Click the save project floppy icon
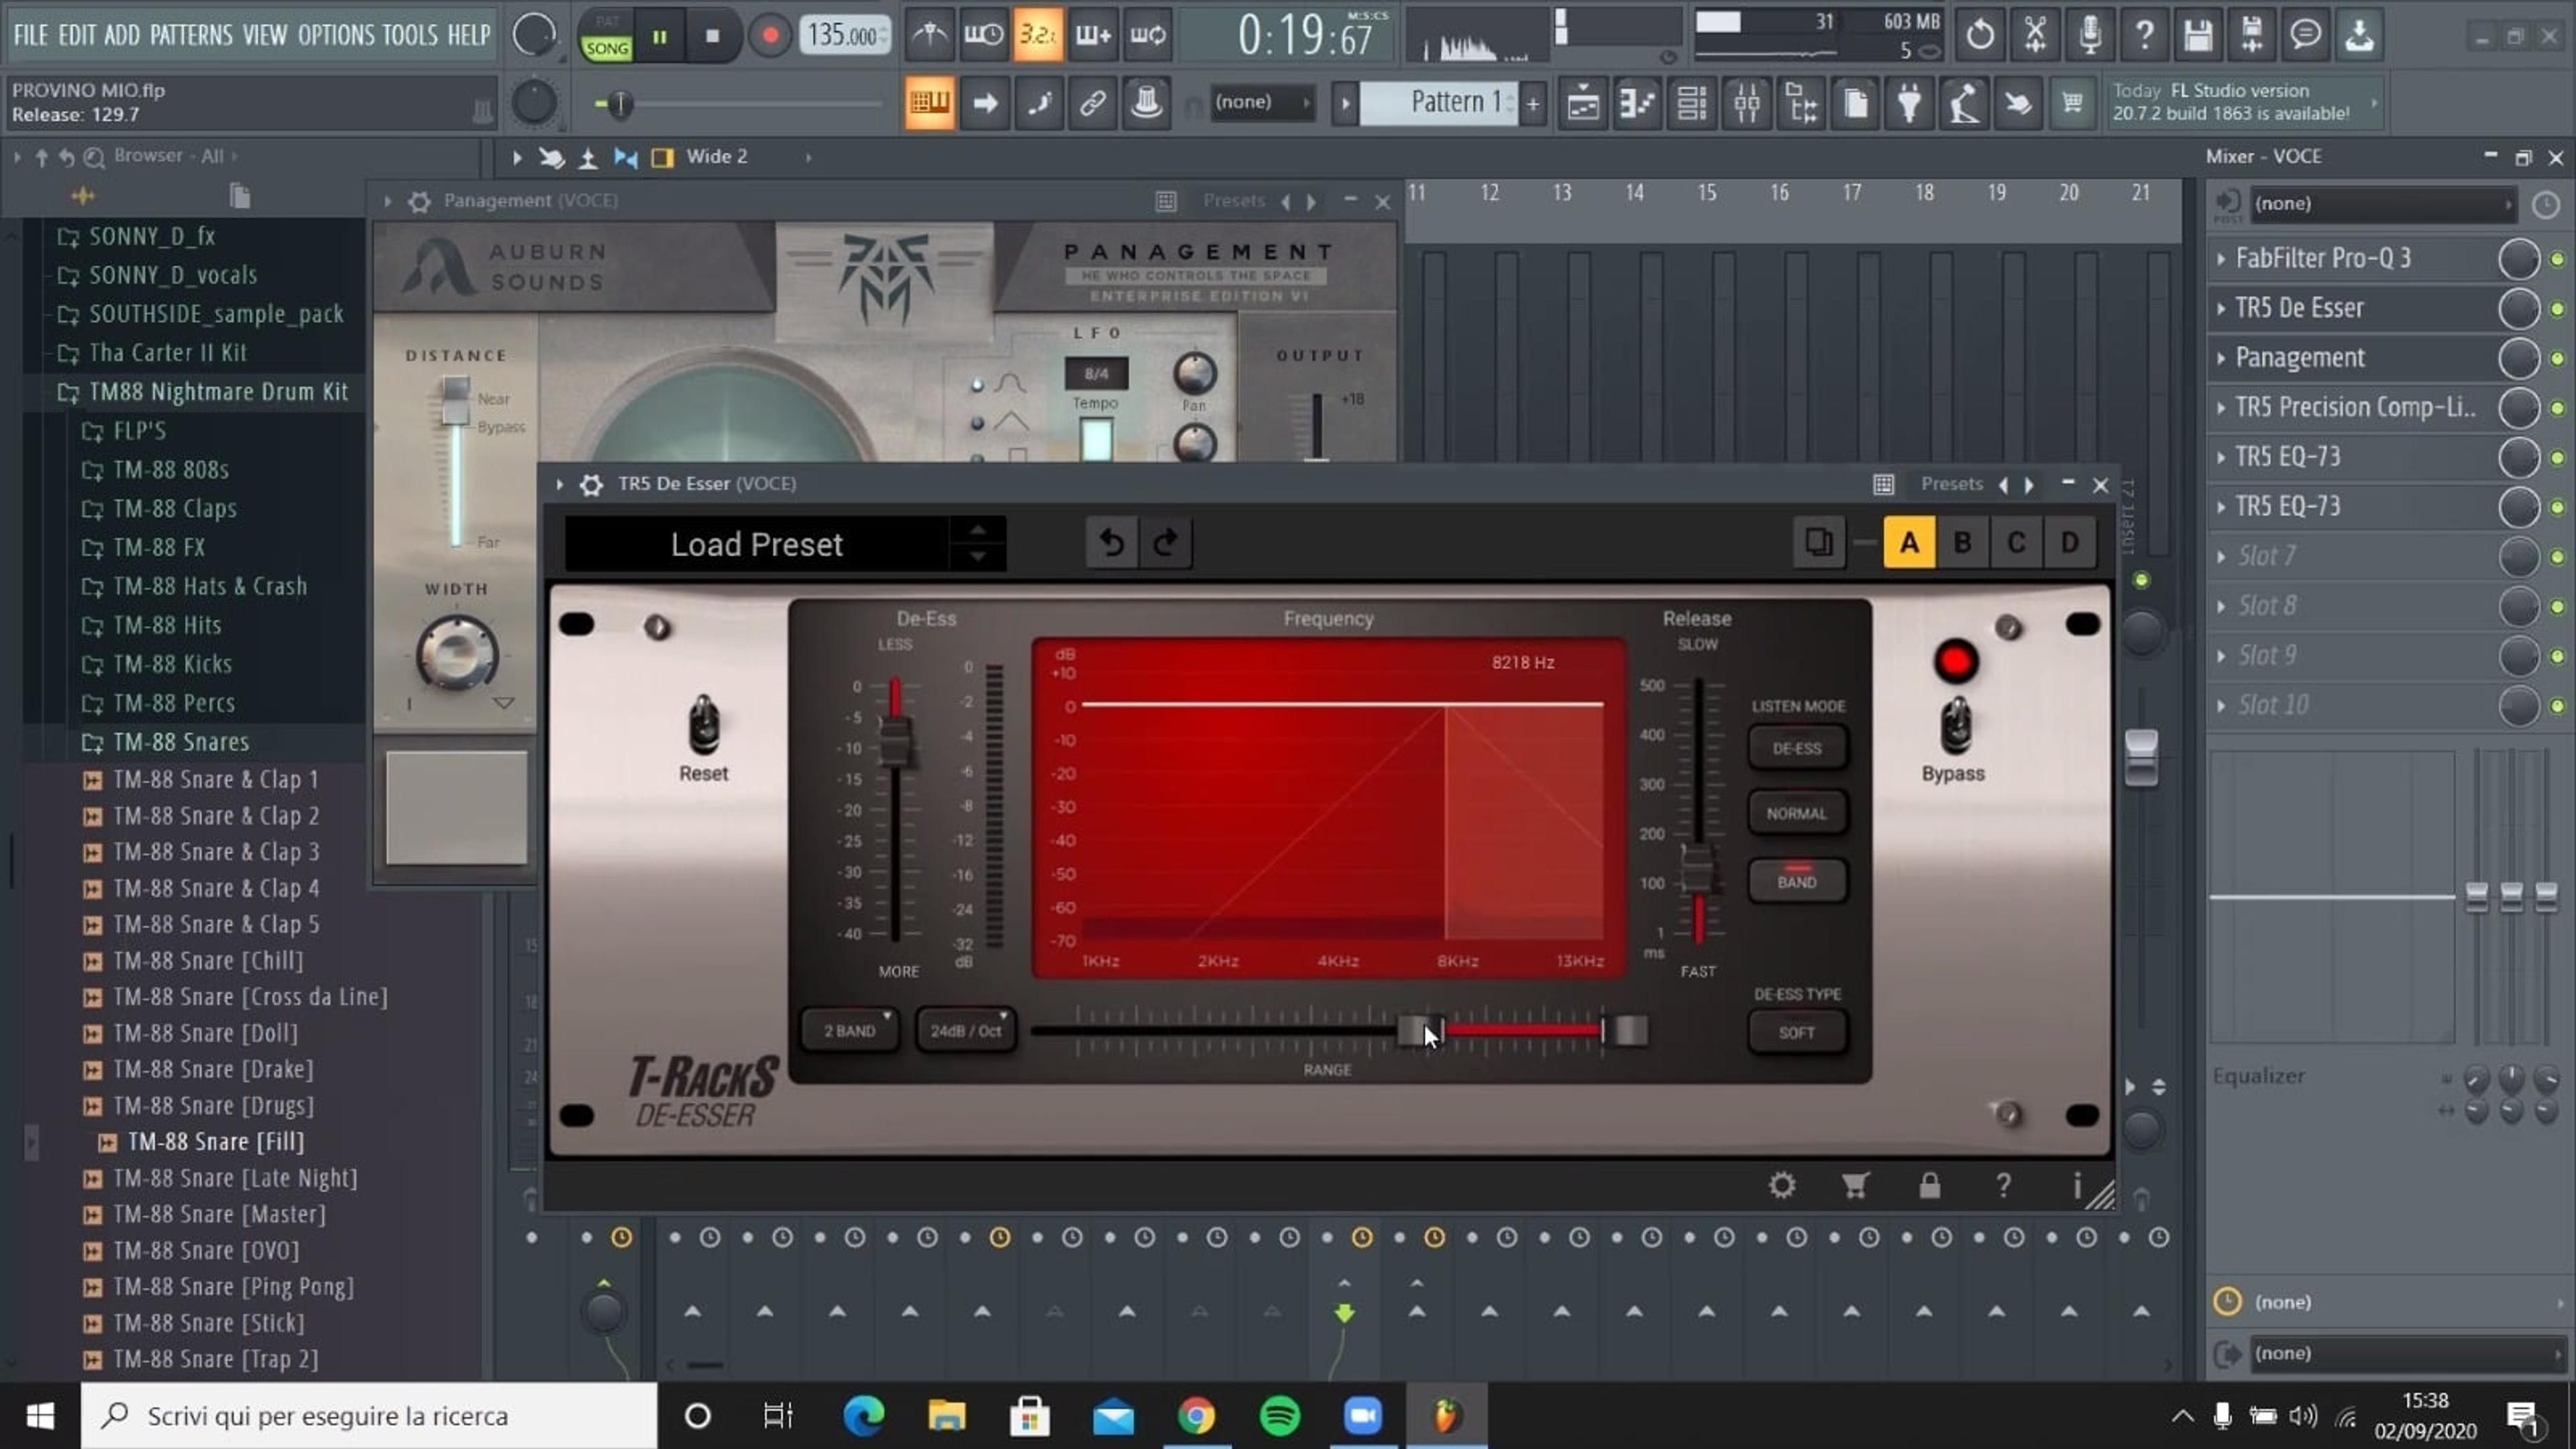This screenshot has height=1449, width=2576. click(x=2197, y=36)
